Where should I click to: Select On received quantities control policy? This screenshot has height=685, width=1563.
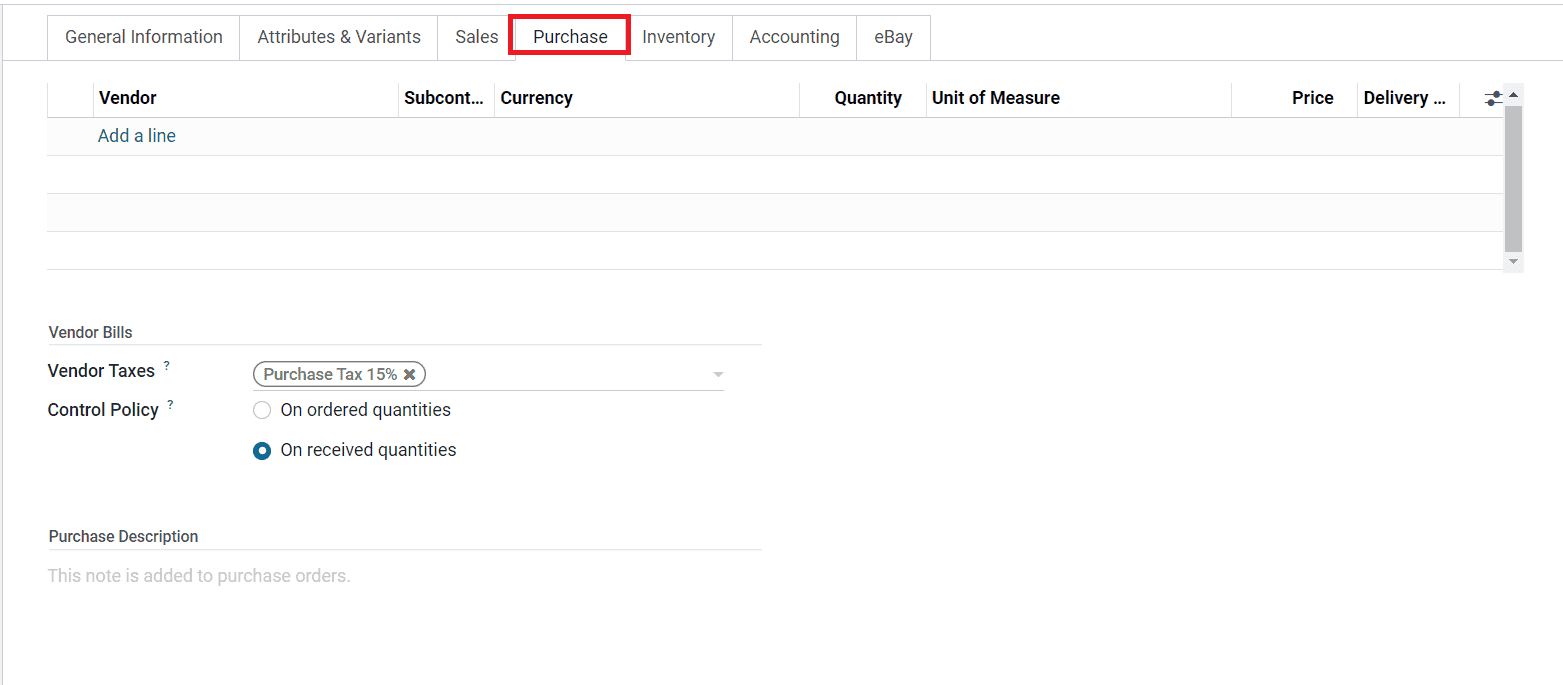pyautogui.click(x=262, y=451)
